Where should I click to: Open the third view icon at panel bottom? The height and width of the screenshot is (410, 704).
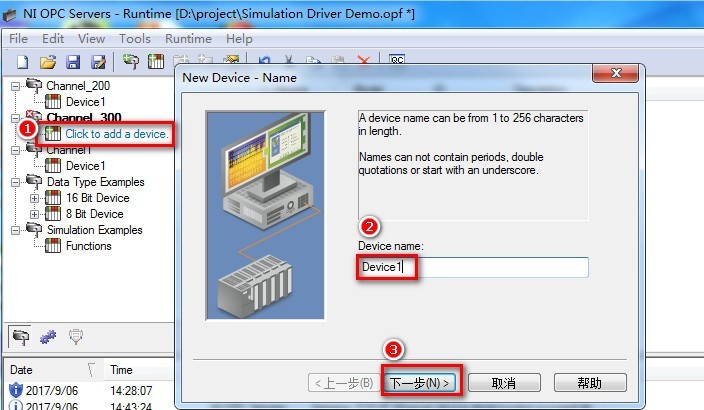point(75,336)
